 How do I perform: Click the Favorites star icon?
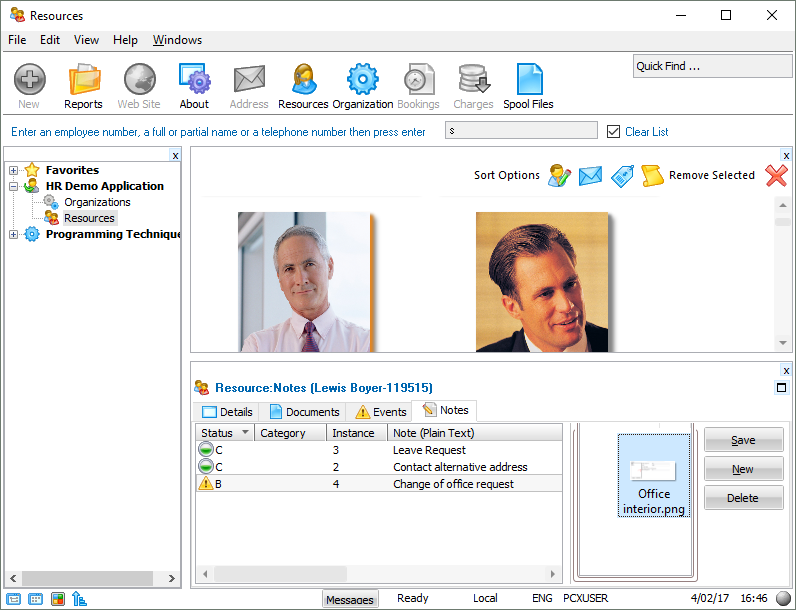pos(32,170)
